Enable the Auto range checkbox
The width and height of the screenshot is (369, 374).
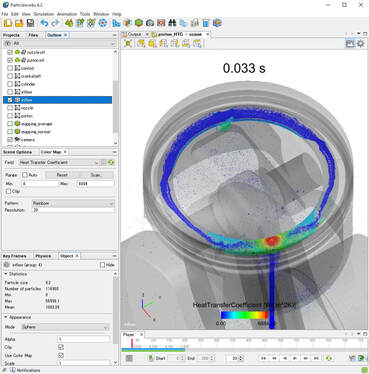click(x=25, y=175)
